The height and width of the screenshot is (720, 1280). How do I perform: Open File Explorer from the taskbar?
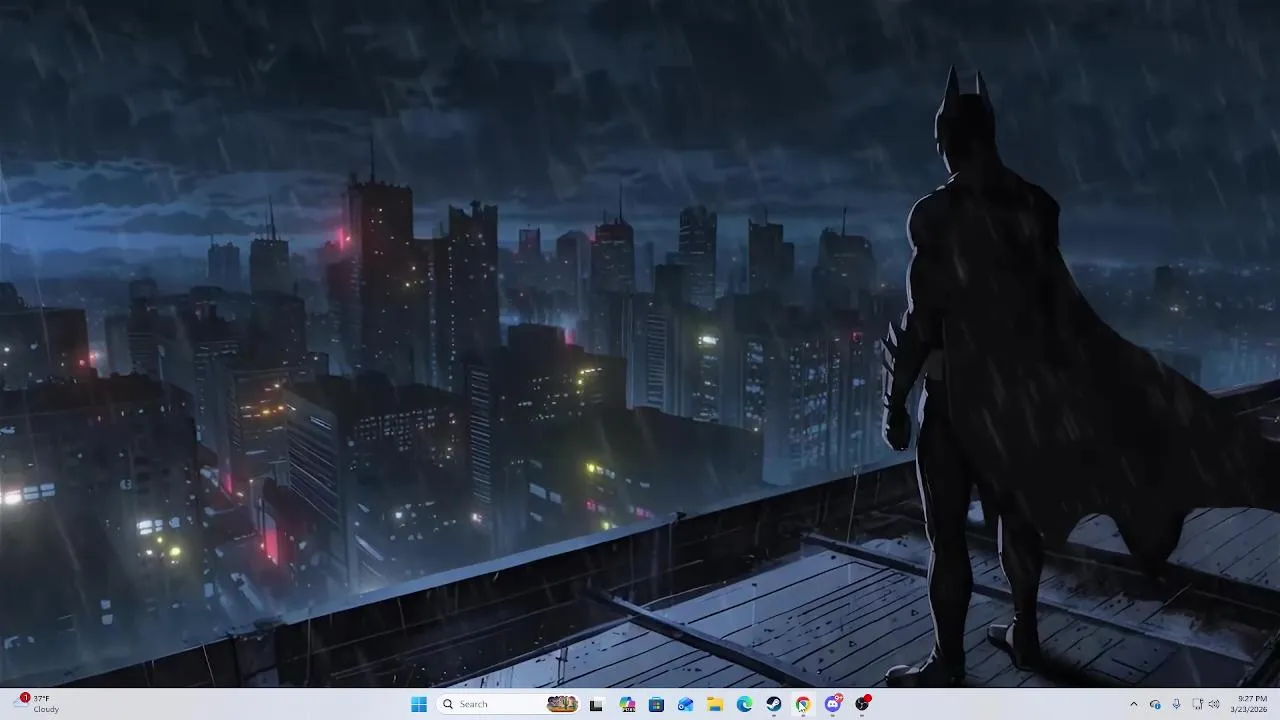click(x=715, y=704)
